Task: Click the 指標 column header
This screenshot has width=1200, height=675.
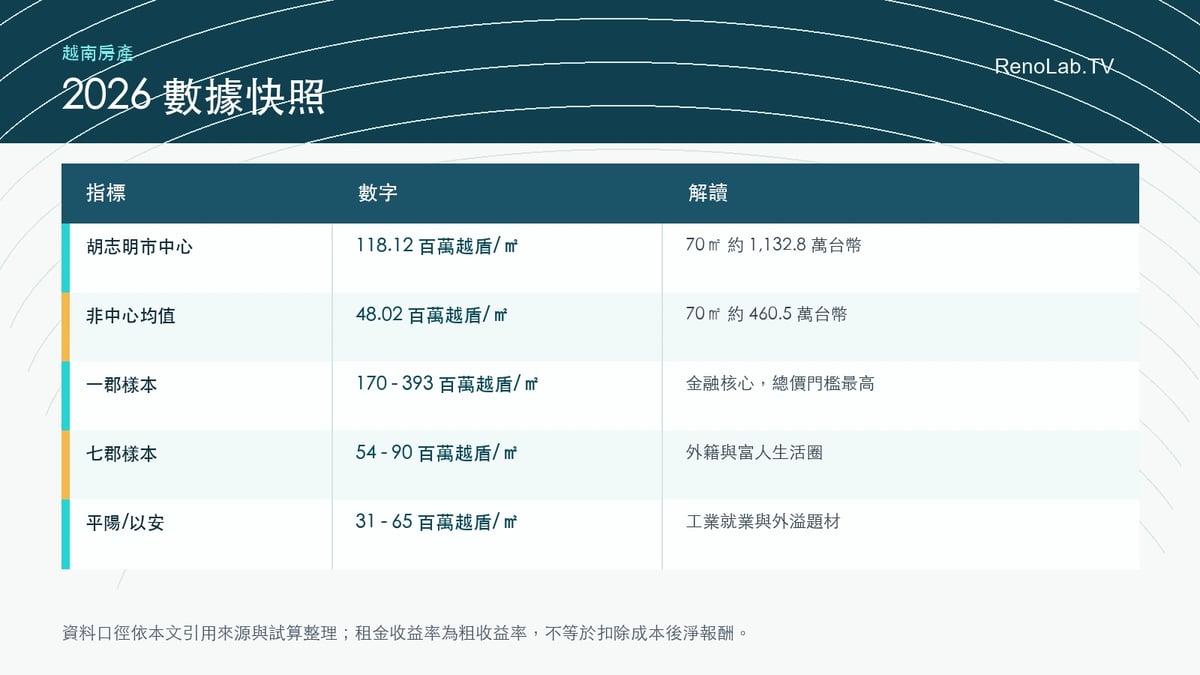Action: 106,194
